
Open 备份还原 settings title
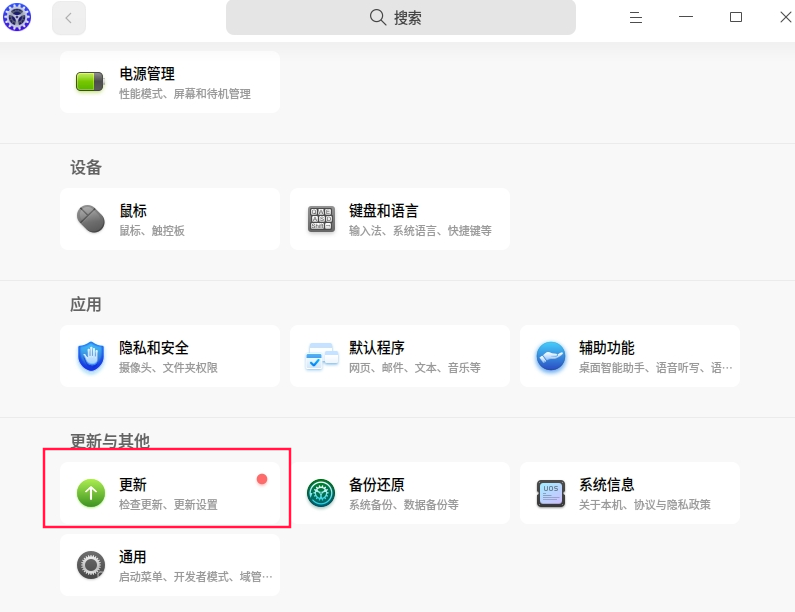coord(377,485)
